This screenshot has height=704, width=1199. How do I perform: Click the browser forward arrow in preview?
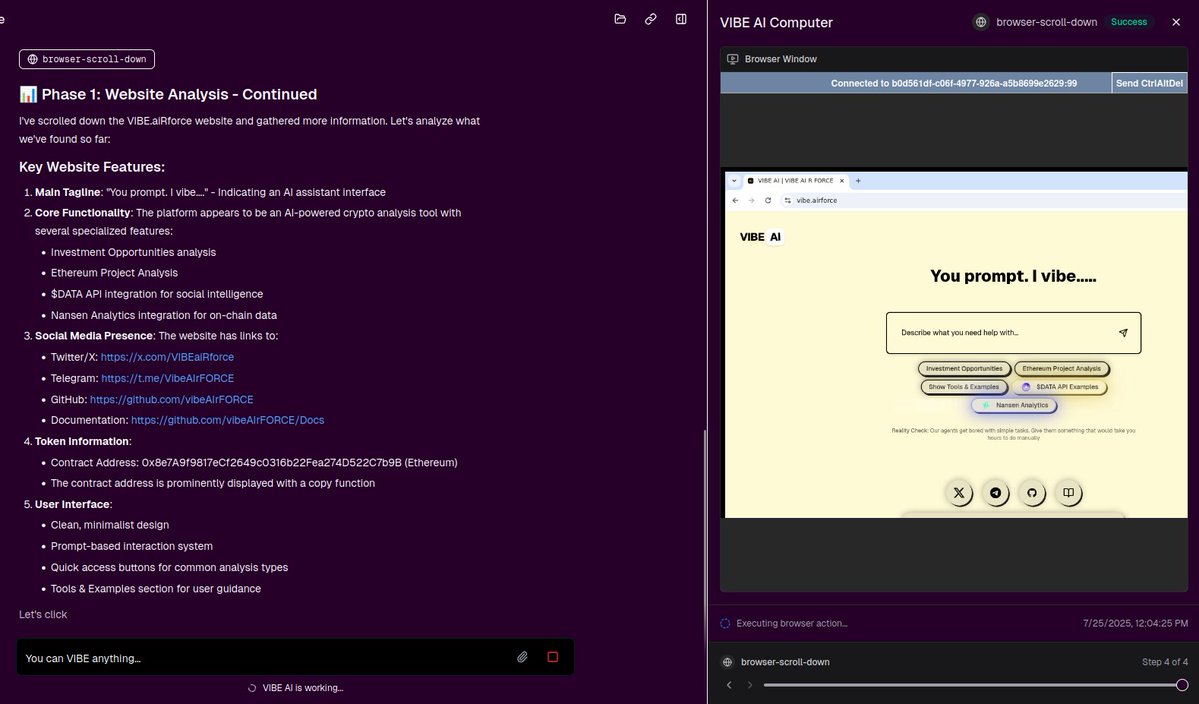752,200
